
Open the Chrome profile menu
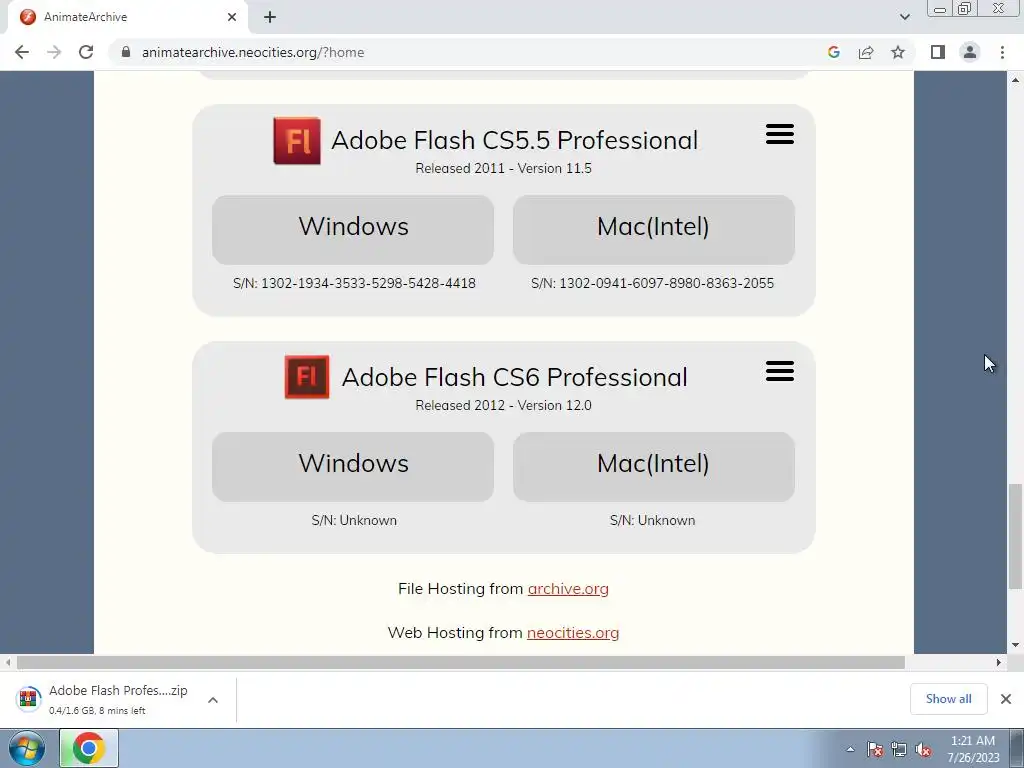click(970, 52)
